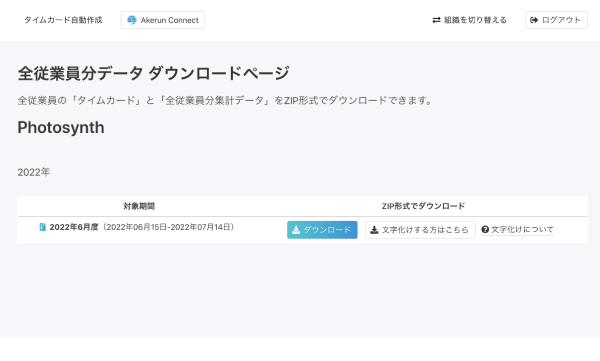This screenshot has width=600, height=361.
Task: Click タイムカード自動作成 in the header
Action: [x=63, y=20]
